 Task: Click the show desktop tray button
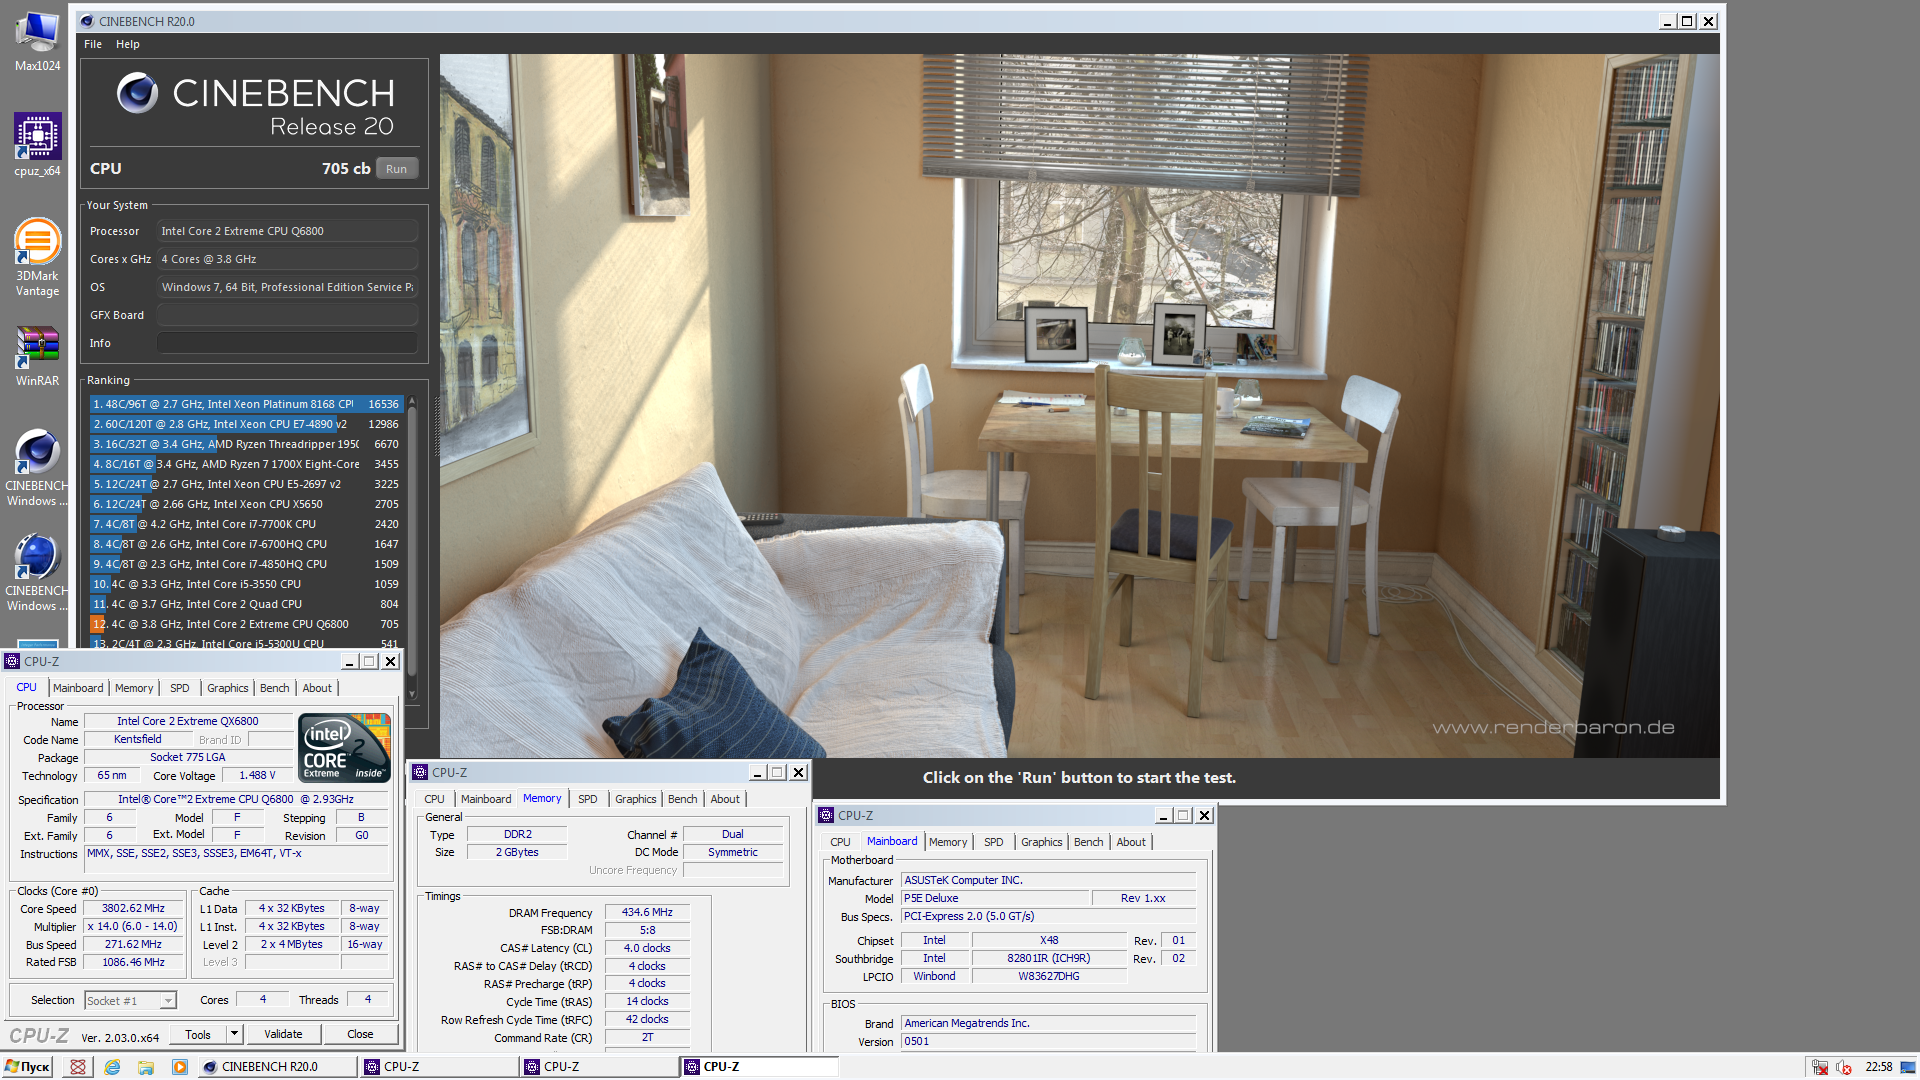(x=1909, y=1067)
